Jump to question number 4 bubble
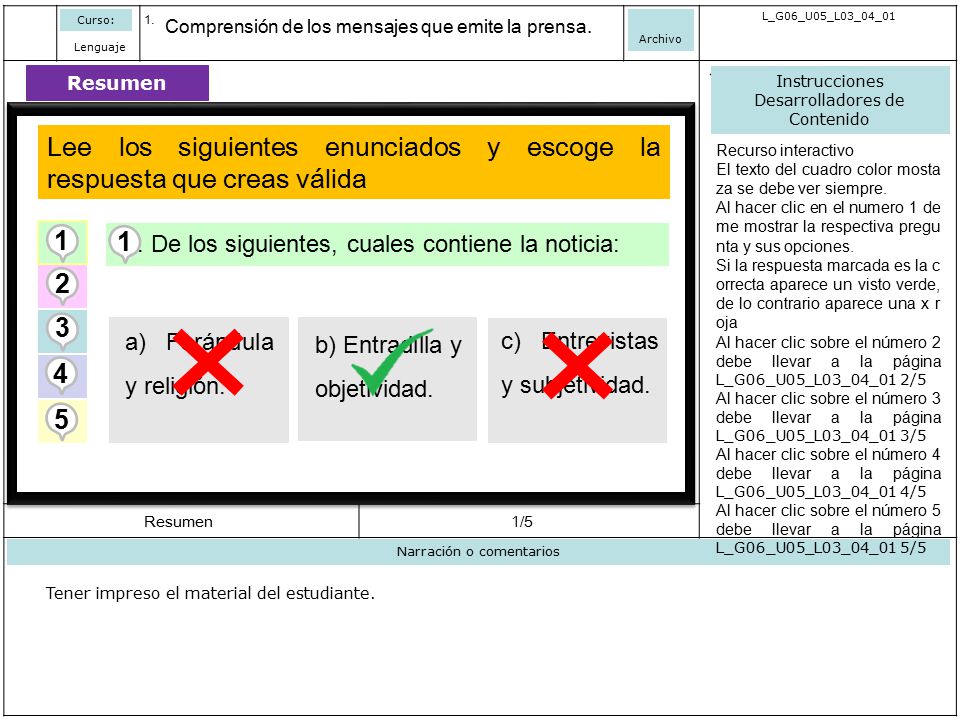 [62, 376]
